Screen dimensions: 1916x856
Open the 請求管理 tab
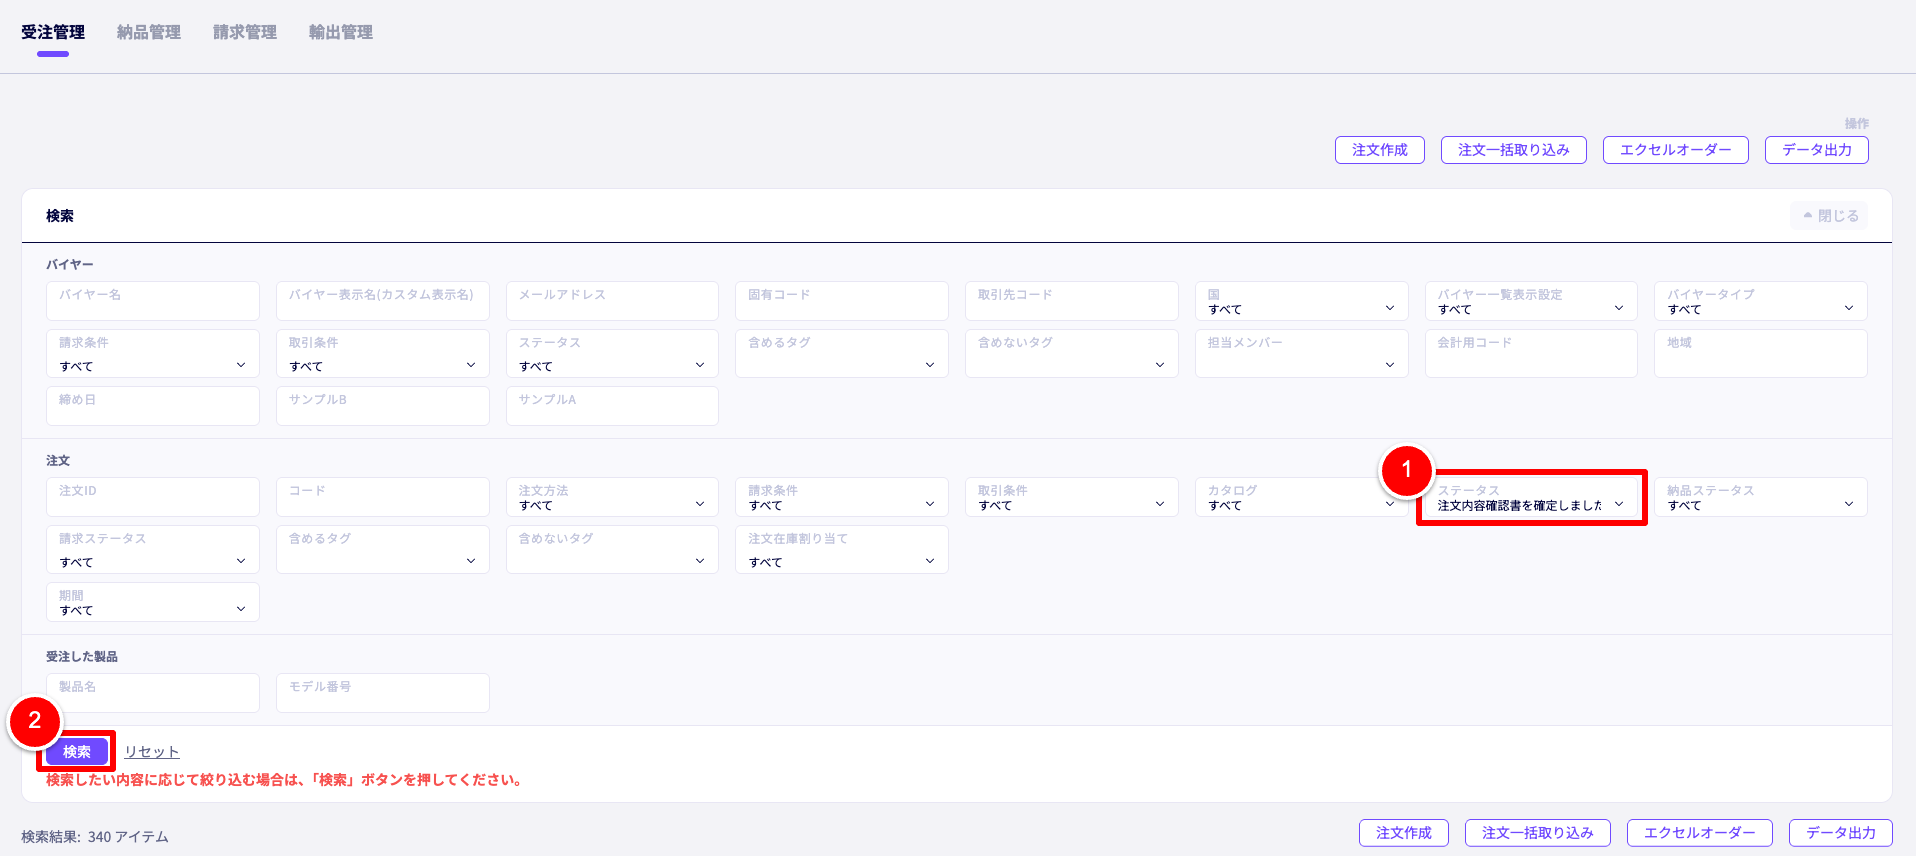(244, 32)
